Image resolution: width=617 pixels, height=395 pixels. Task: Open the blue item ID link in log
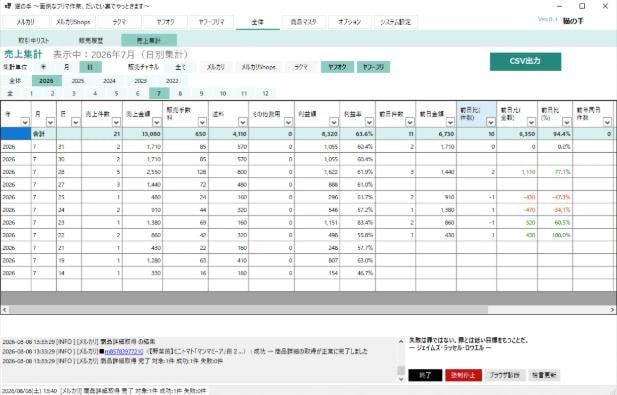[124, 351]
